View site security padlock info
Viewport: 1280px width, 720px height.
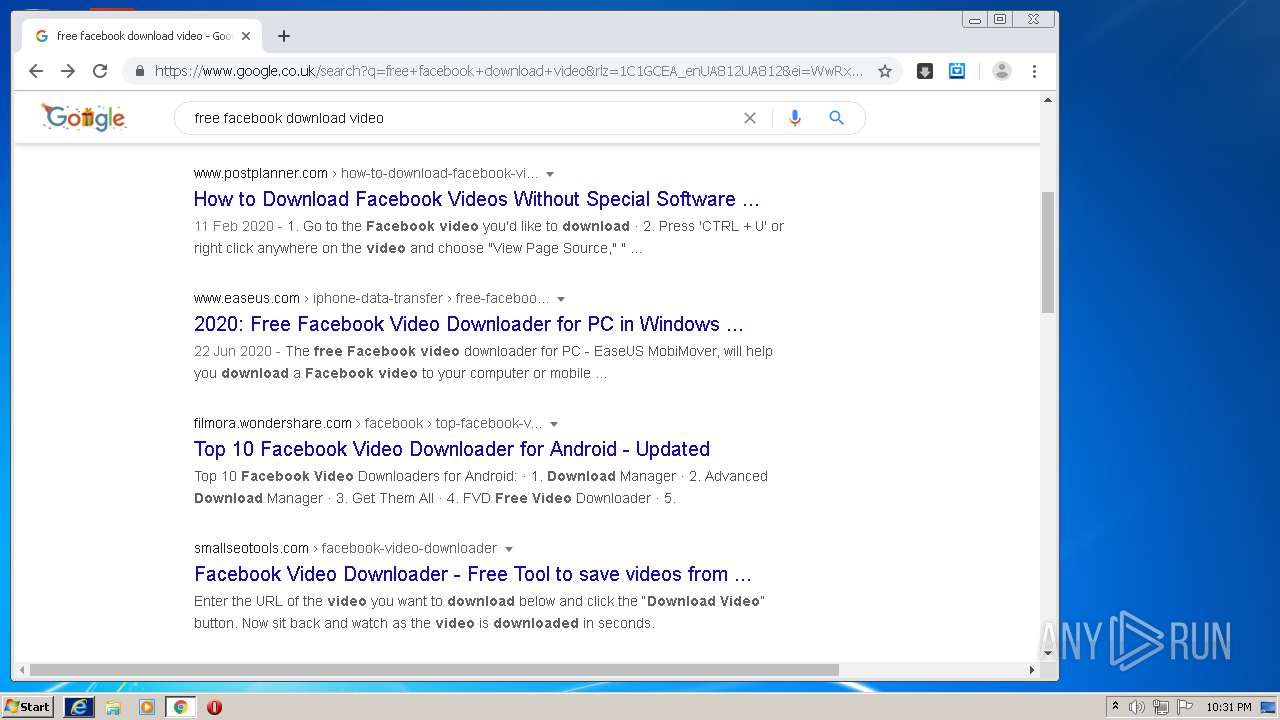[139, 71]
